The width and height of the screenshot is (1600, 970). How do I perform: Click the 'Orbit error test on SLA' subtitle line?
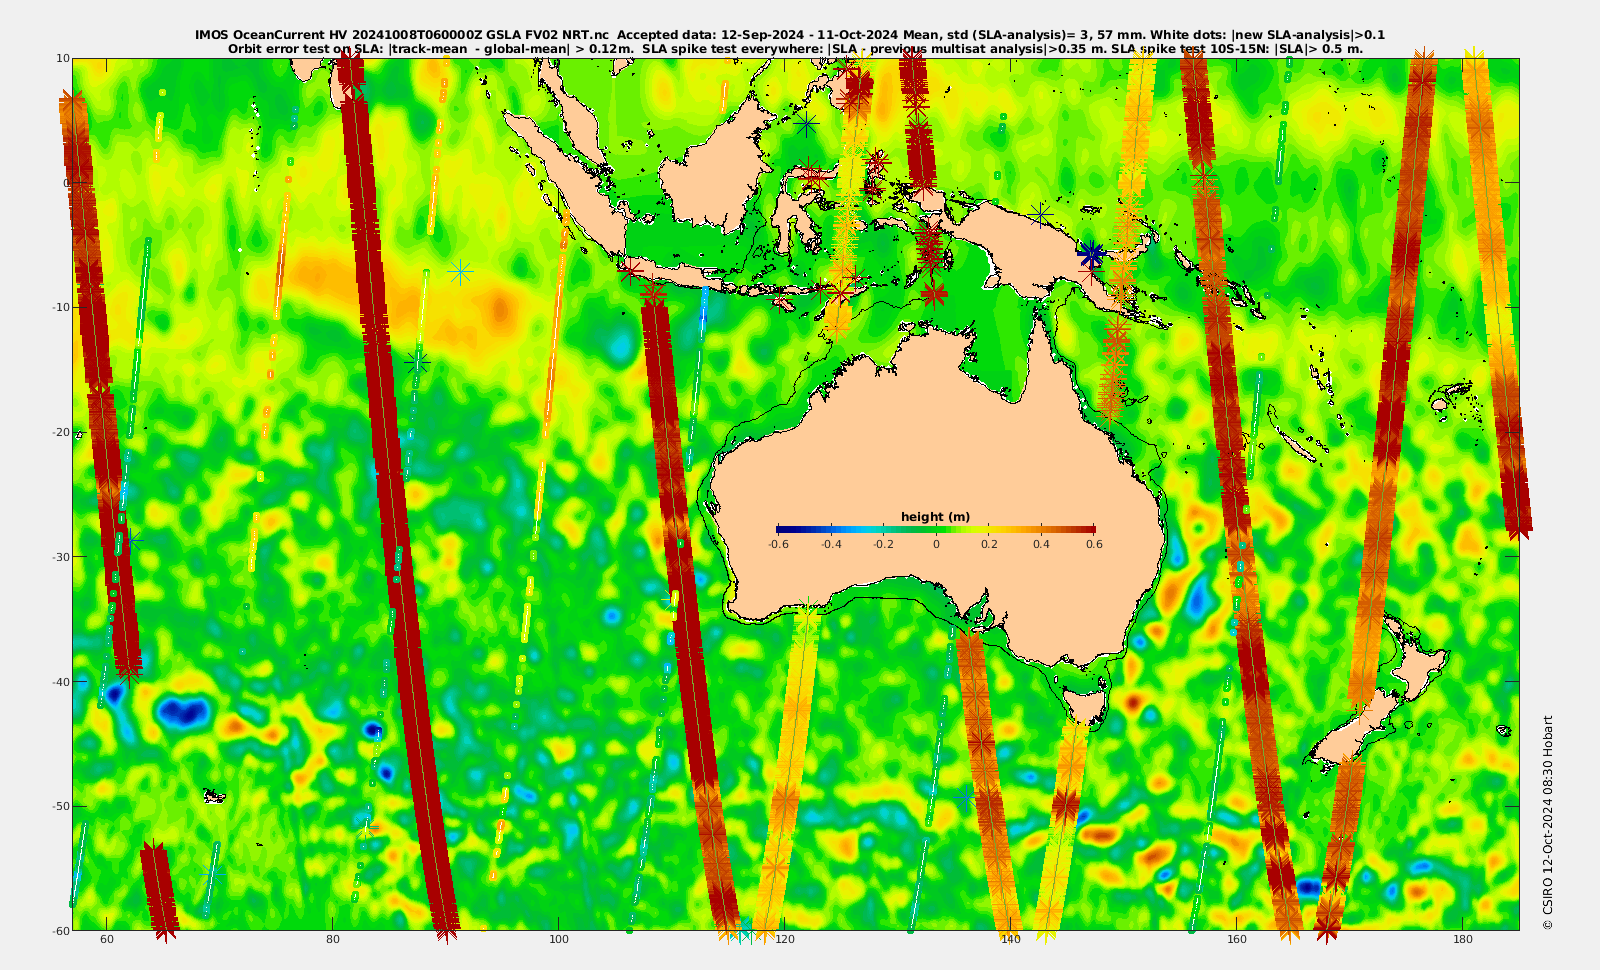[x=795, y=48]
